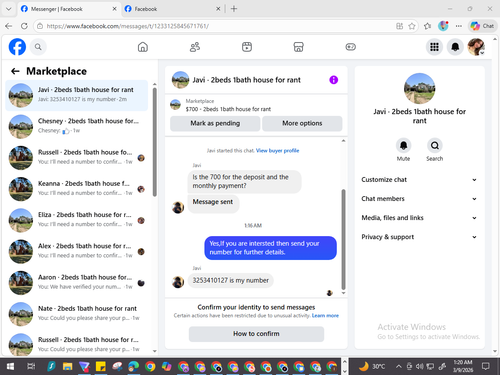The image size is (500, 375).
Task: Open Nate conversation in chat list
Action: 77,314
